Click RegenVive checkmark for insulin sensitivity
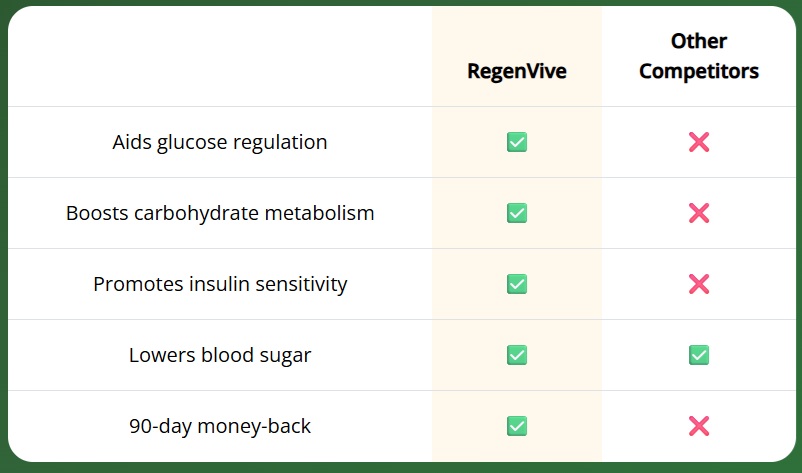Viewport: 802px width, 473px height. click(x=517, y=284)
